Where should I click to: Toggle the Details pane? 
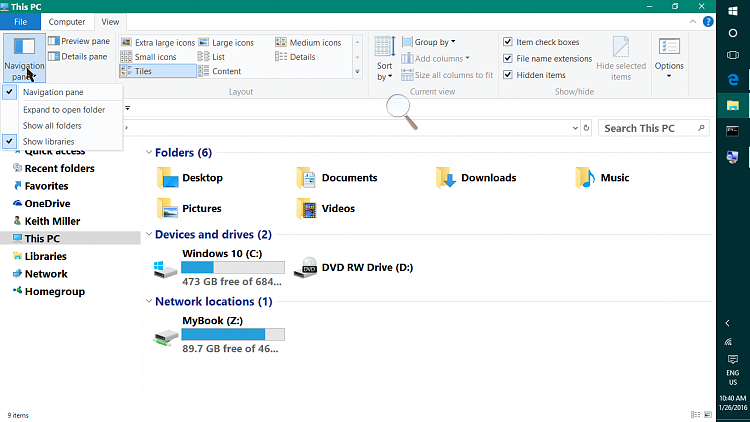(78, 56)
